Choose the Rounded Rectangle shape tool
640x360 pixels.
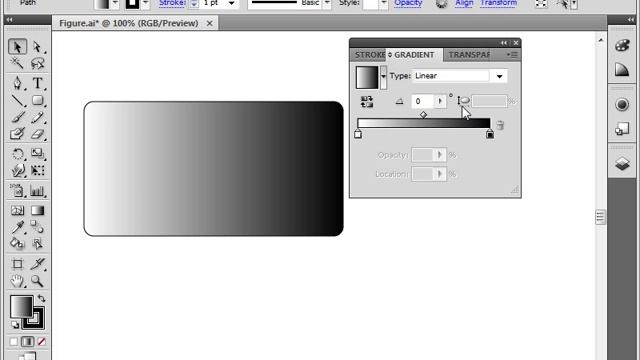point(37,100)
